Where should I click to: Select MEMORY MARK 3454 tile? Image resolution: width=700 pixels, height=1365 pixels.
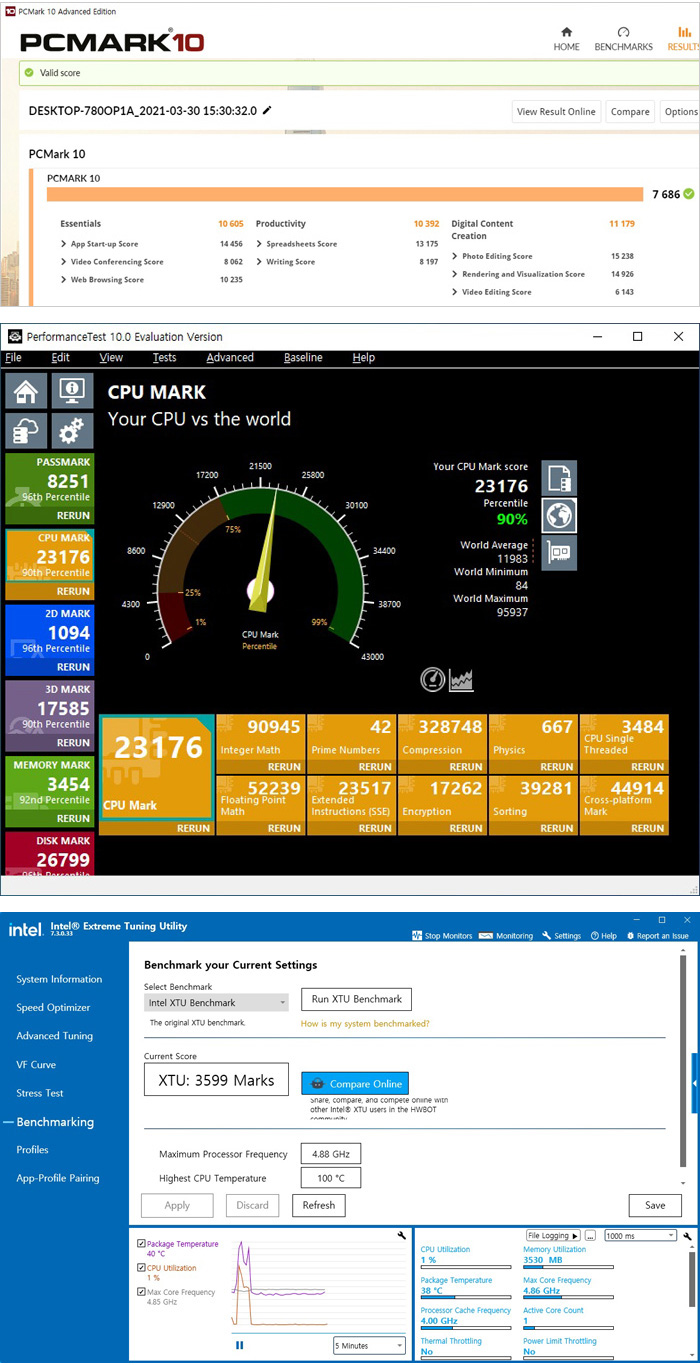point(50,791)
